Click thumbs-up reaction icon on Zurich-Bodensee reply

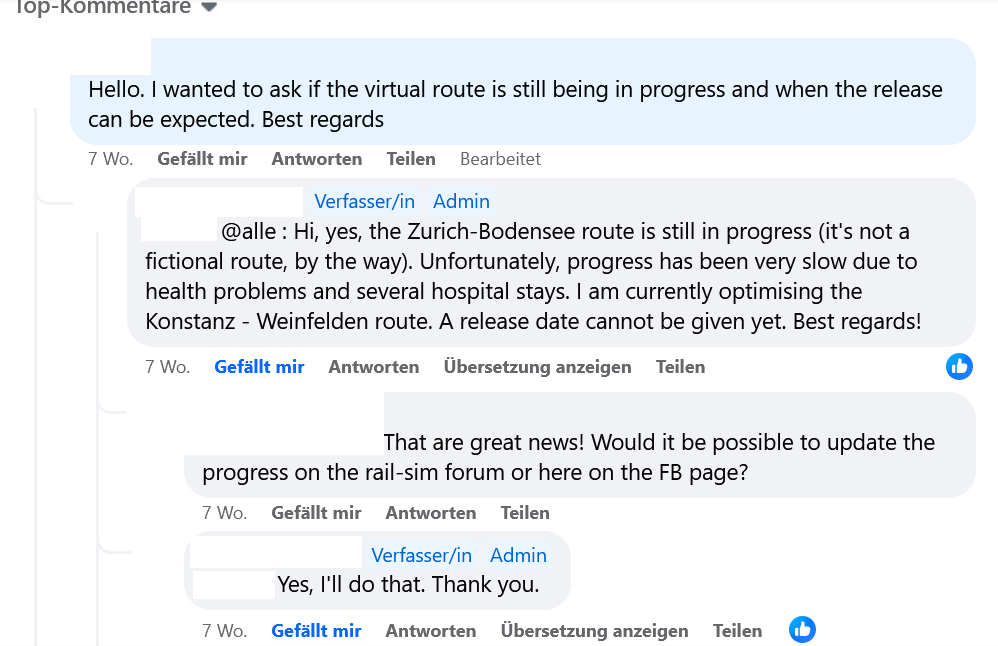tap(959, 366)
